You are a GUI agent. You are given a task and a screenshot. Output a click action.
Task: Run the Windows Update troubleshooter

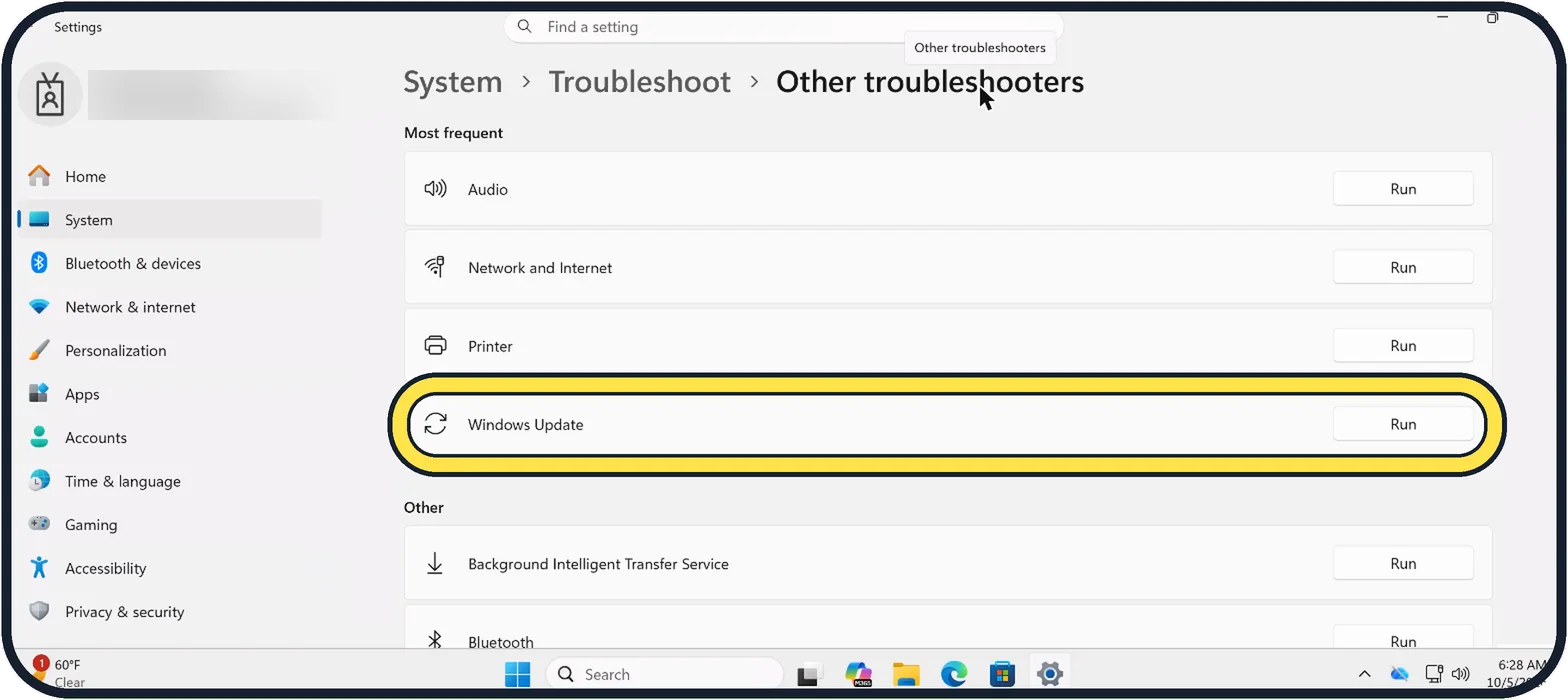tap(1403, 424)
